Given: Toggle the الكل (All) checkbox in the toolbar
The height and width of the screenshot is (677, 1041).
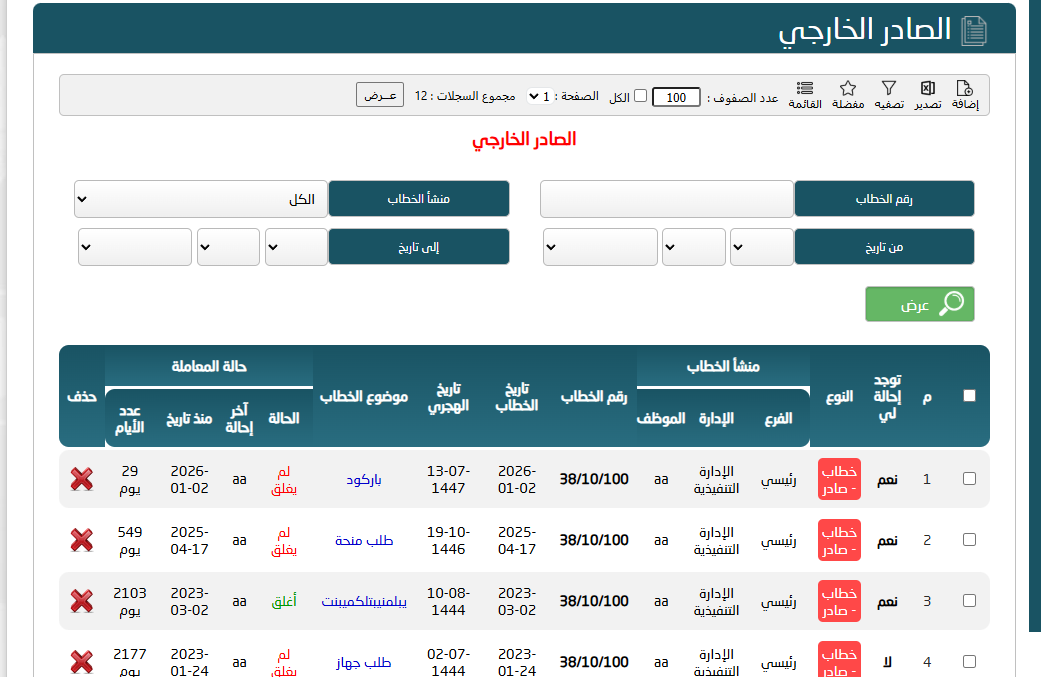Looking at the screenshot, I should click(x=641, y=97).
